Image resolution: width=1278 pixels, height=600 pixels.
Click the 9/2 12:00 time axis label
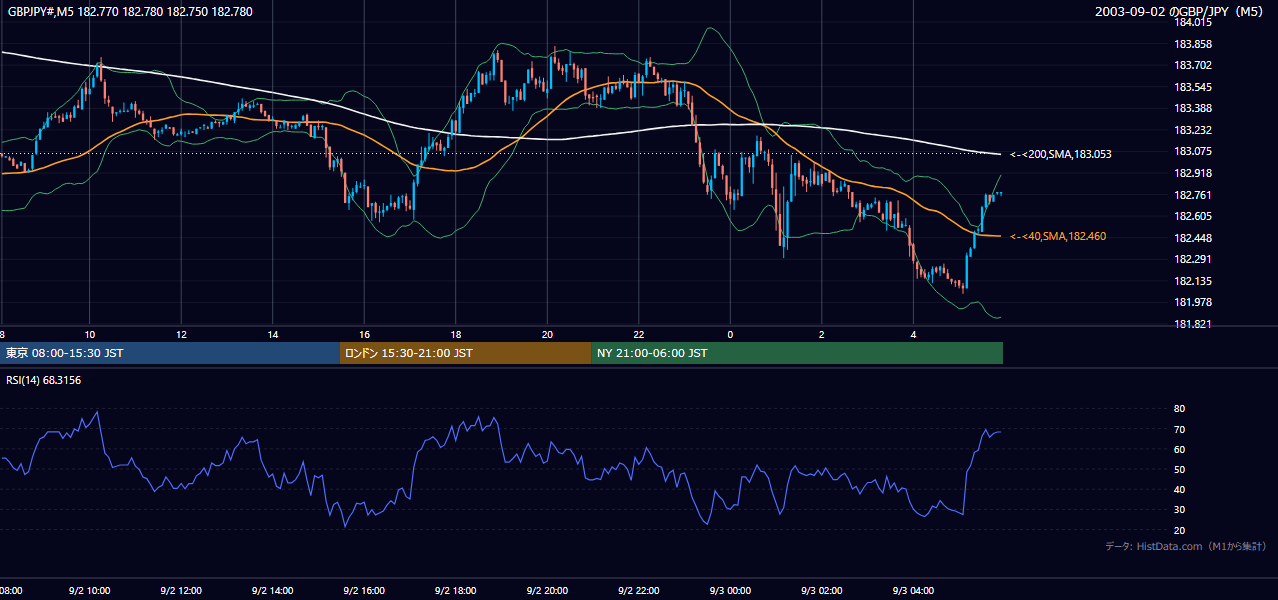[x=181, y=590]
